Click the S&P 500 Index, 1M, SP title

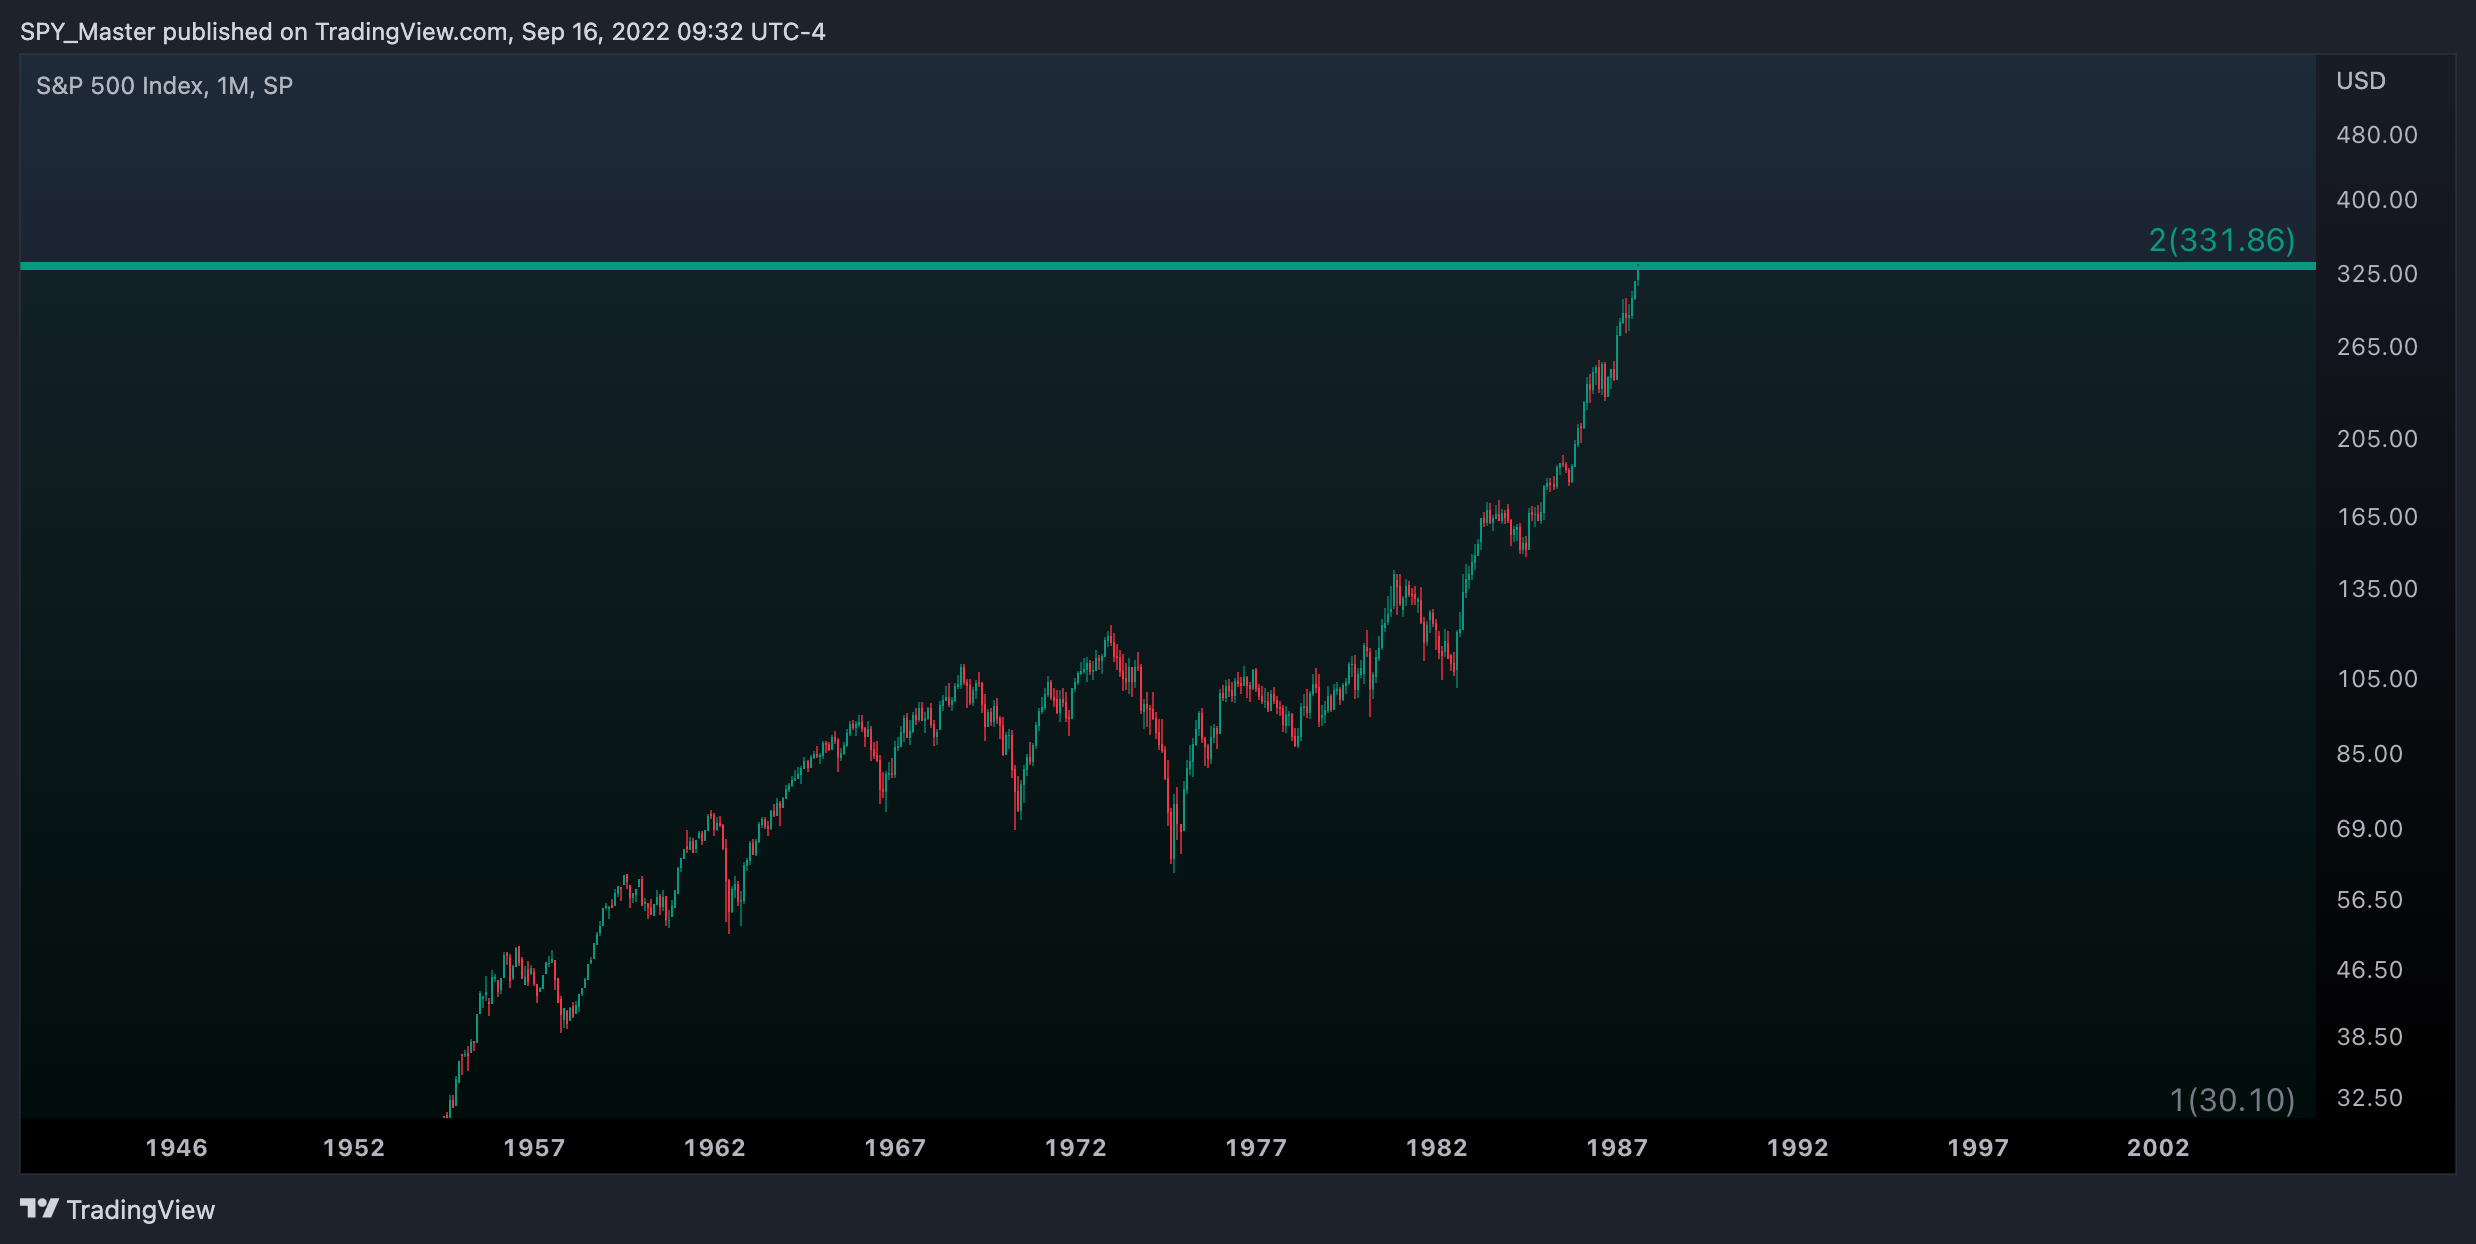(x=165, y=86)
